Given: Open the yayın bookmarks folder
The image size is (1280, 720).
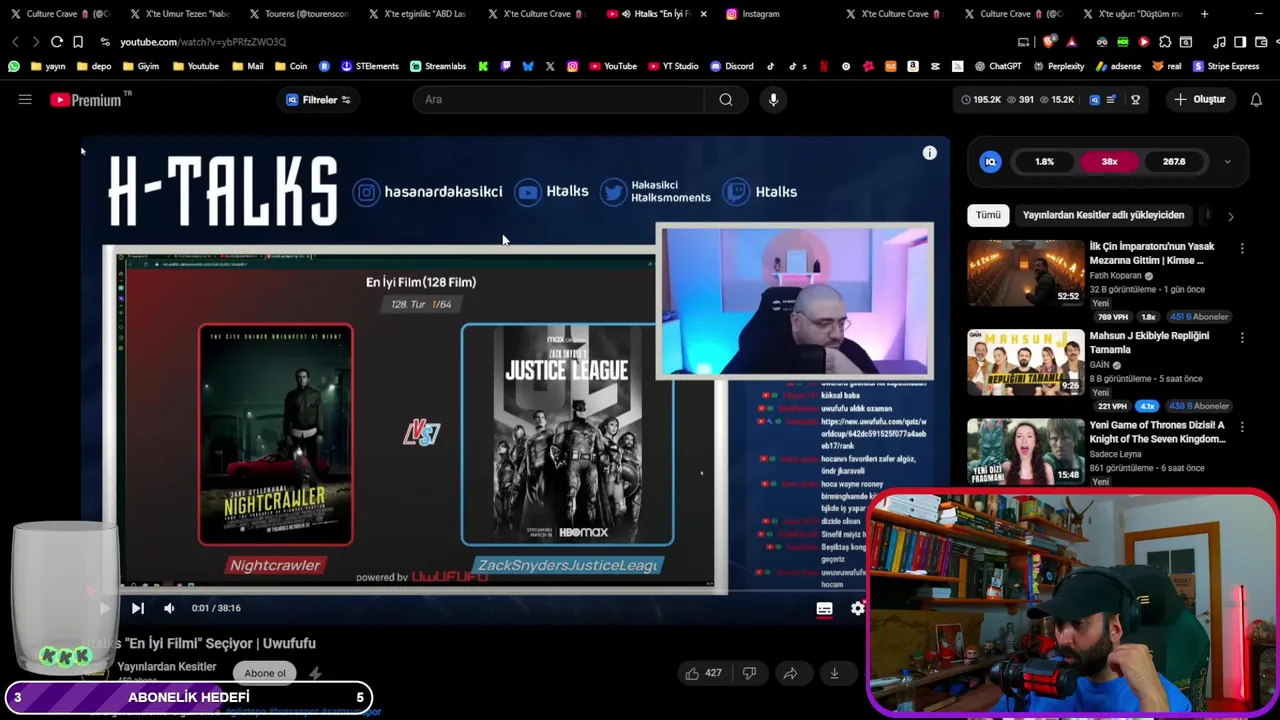Looking at the screenshot, I should [48, 66].
